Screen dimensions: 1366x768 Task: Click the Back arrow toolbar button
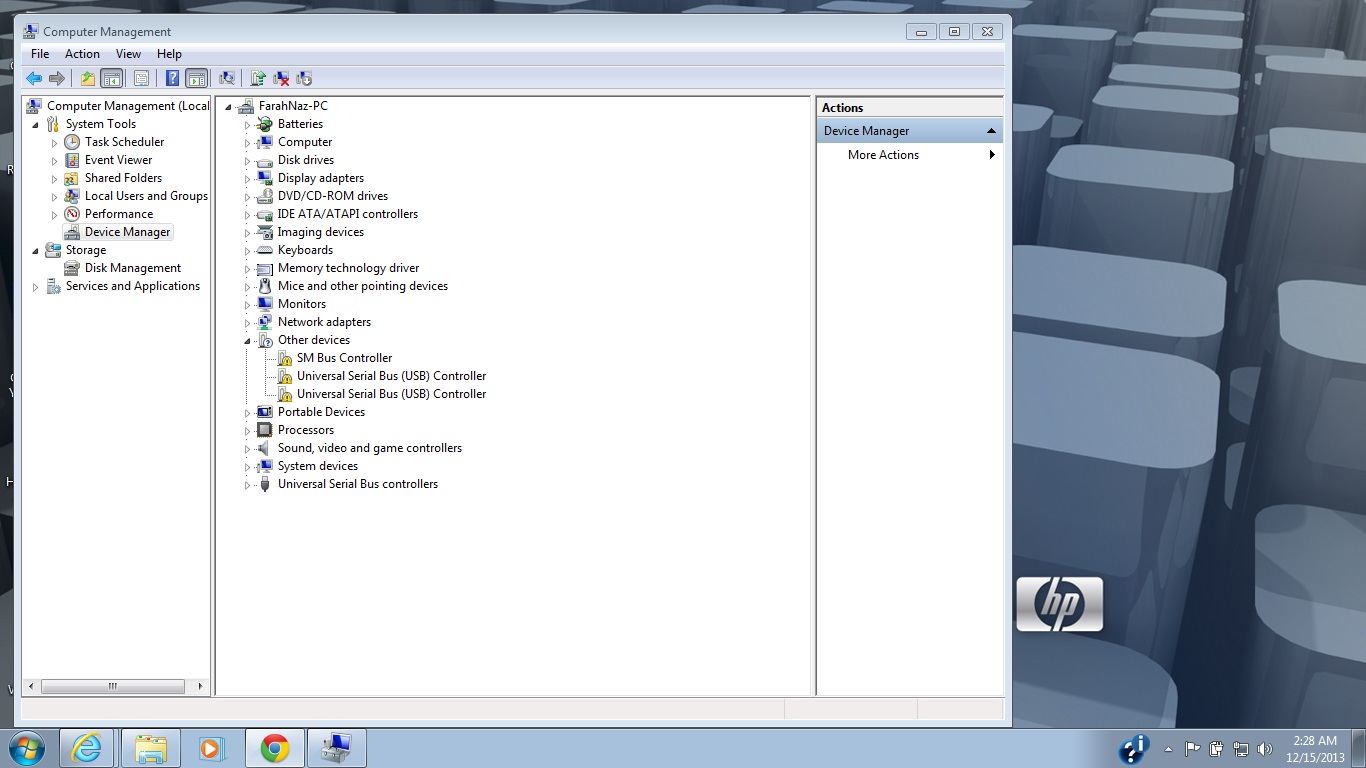click(34, 78)
